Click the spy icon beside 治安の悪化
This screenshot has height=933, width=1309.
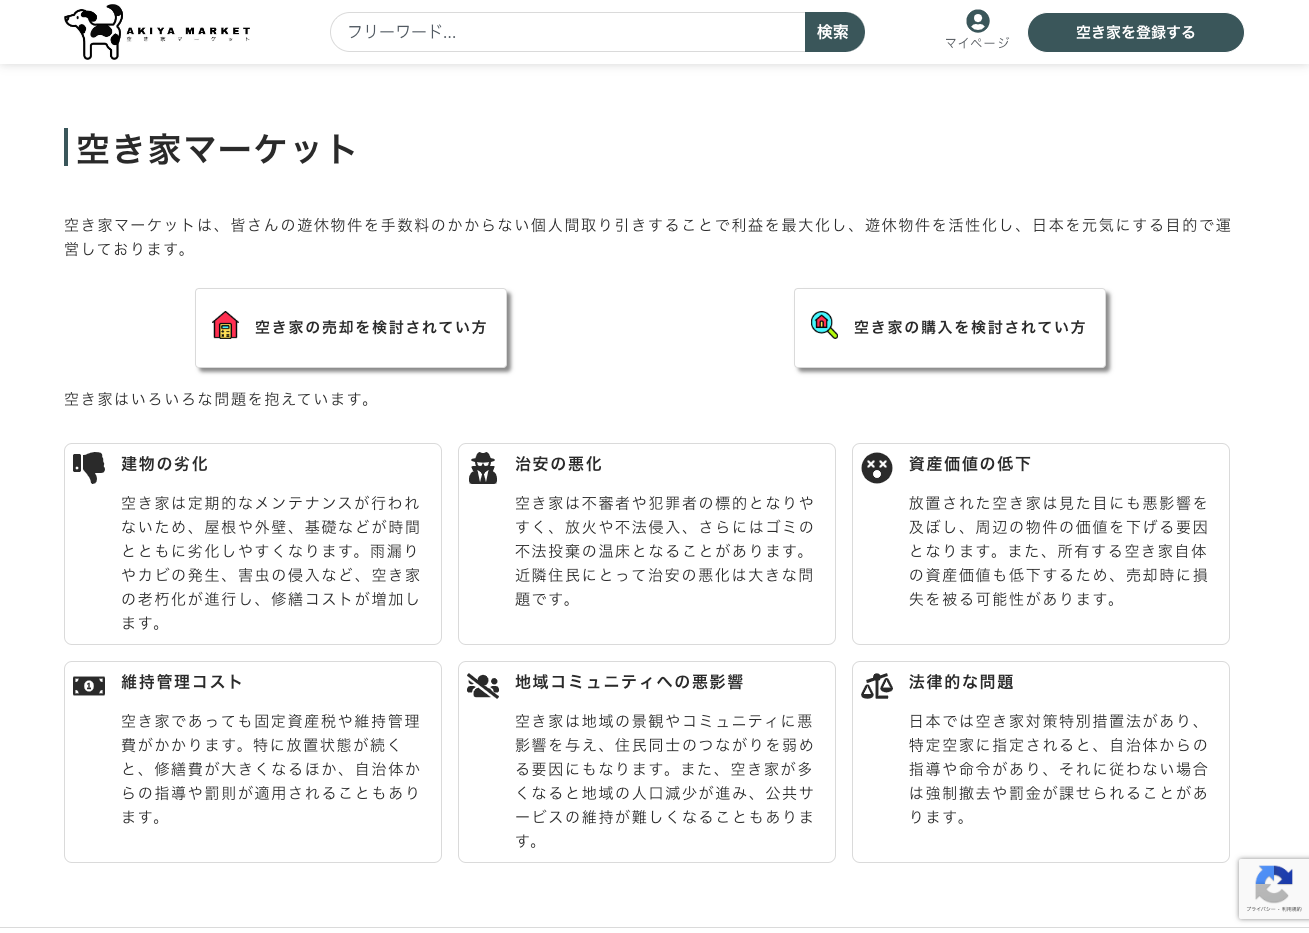483,468
